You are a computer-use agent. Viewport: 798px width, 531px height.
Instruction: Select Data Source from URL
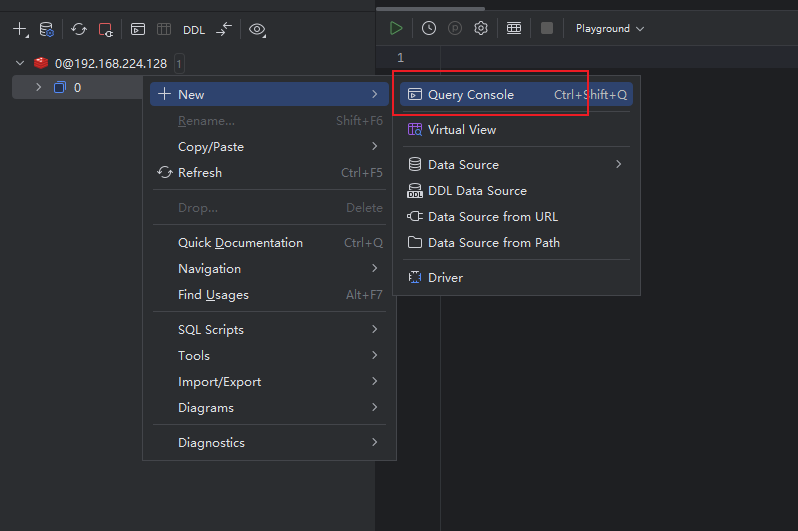(x=493, y=216)
